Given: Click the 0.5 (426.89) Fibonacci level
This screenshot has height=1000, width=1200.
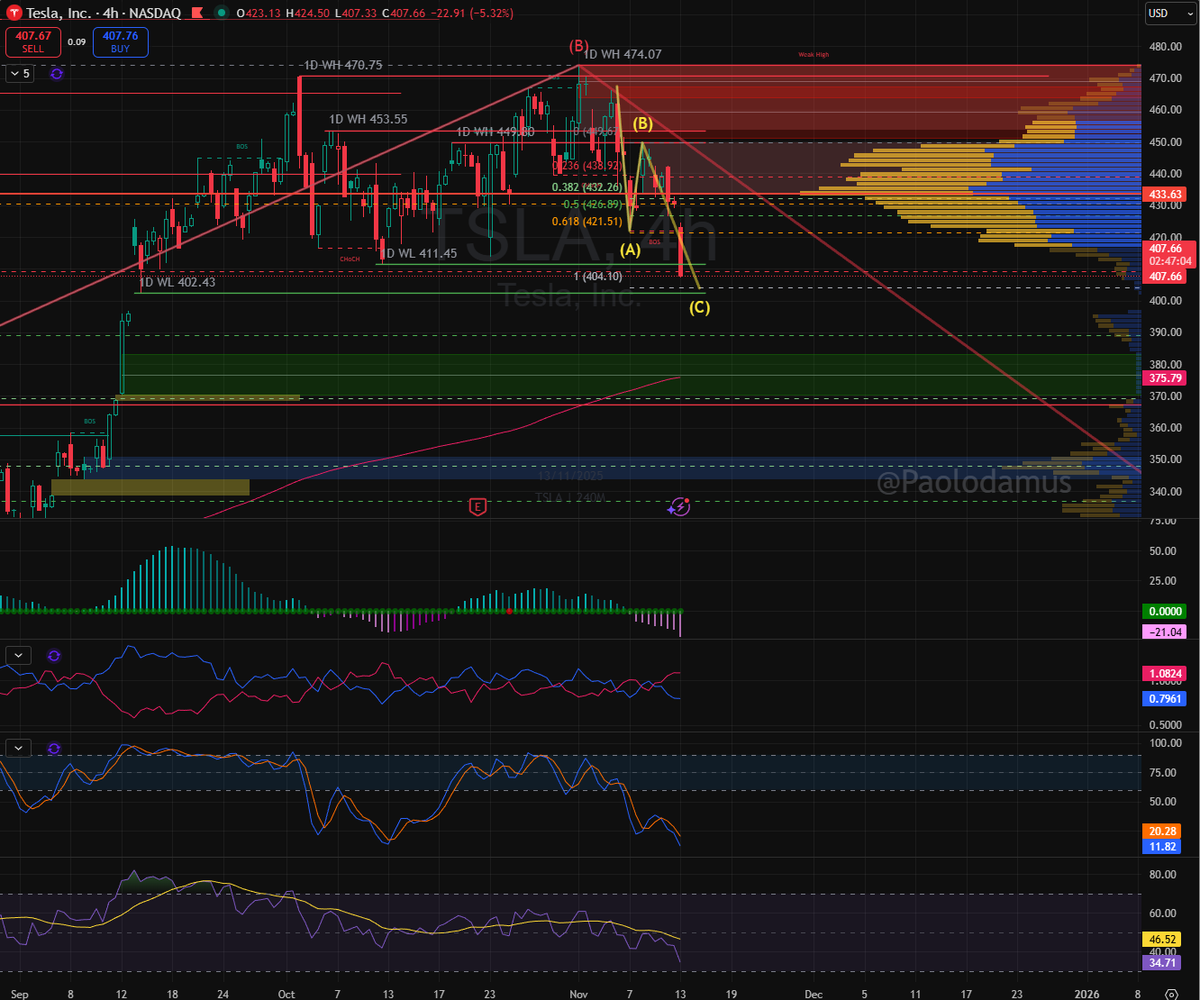Looking at the screenshot, I should 593,204.
